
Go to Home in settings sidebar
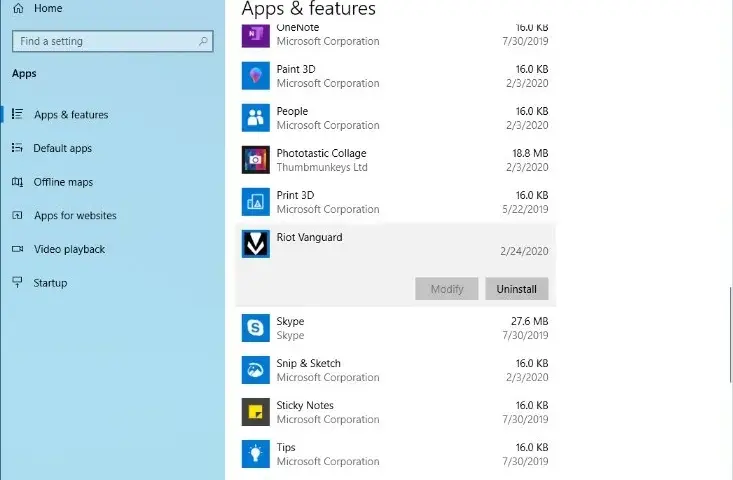37,8
